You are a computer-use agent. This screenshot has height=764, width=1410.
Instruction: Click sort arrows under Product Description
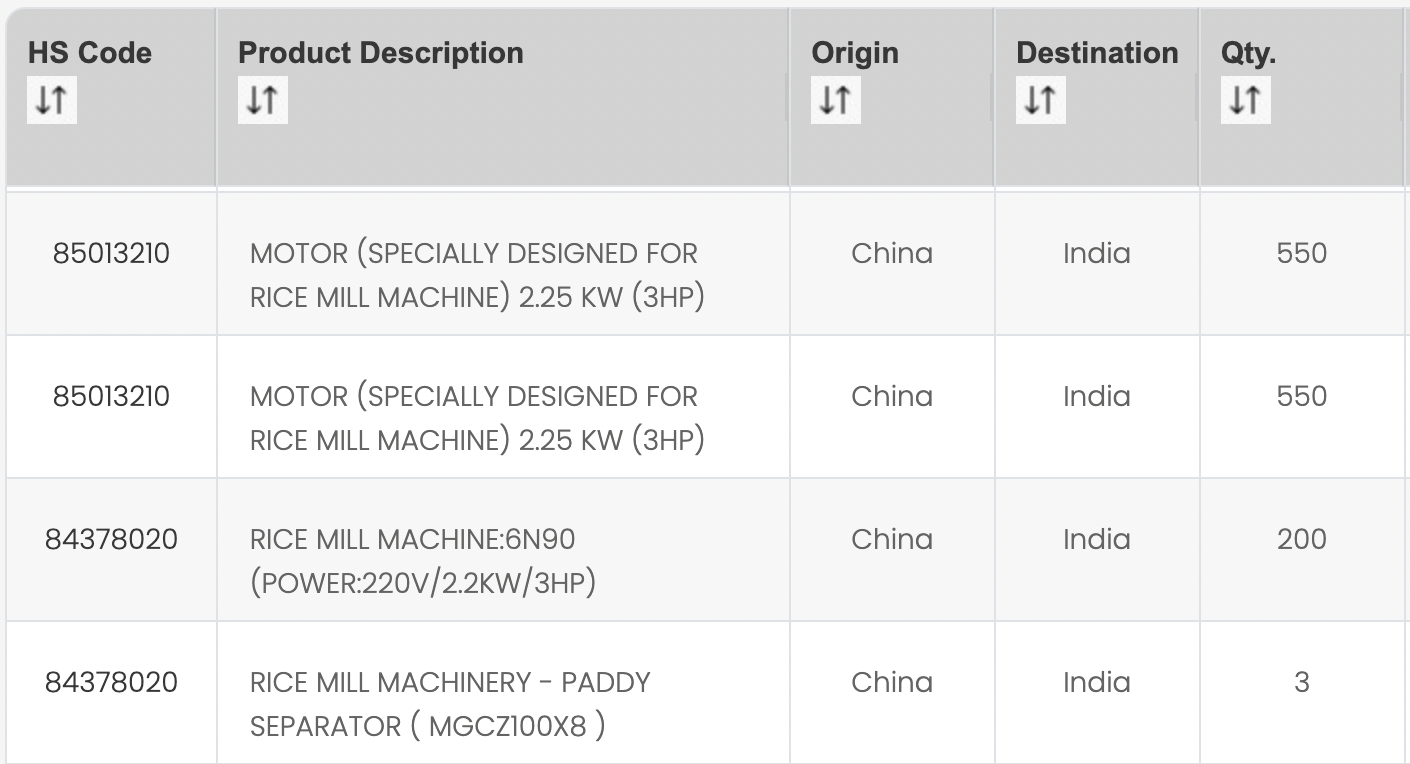pos(262,100)
